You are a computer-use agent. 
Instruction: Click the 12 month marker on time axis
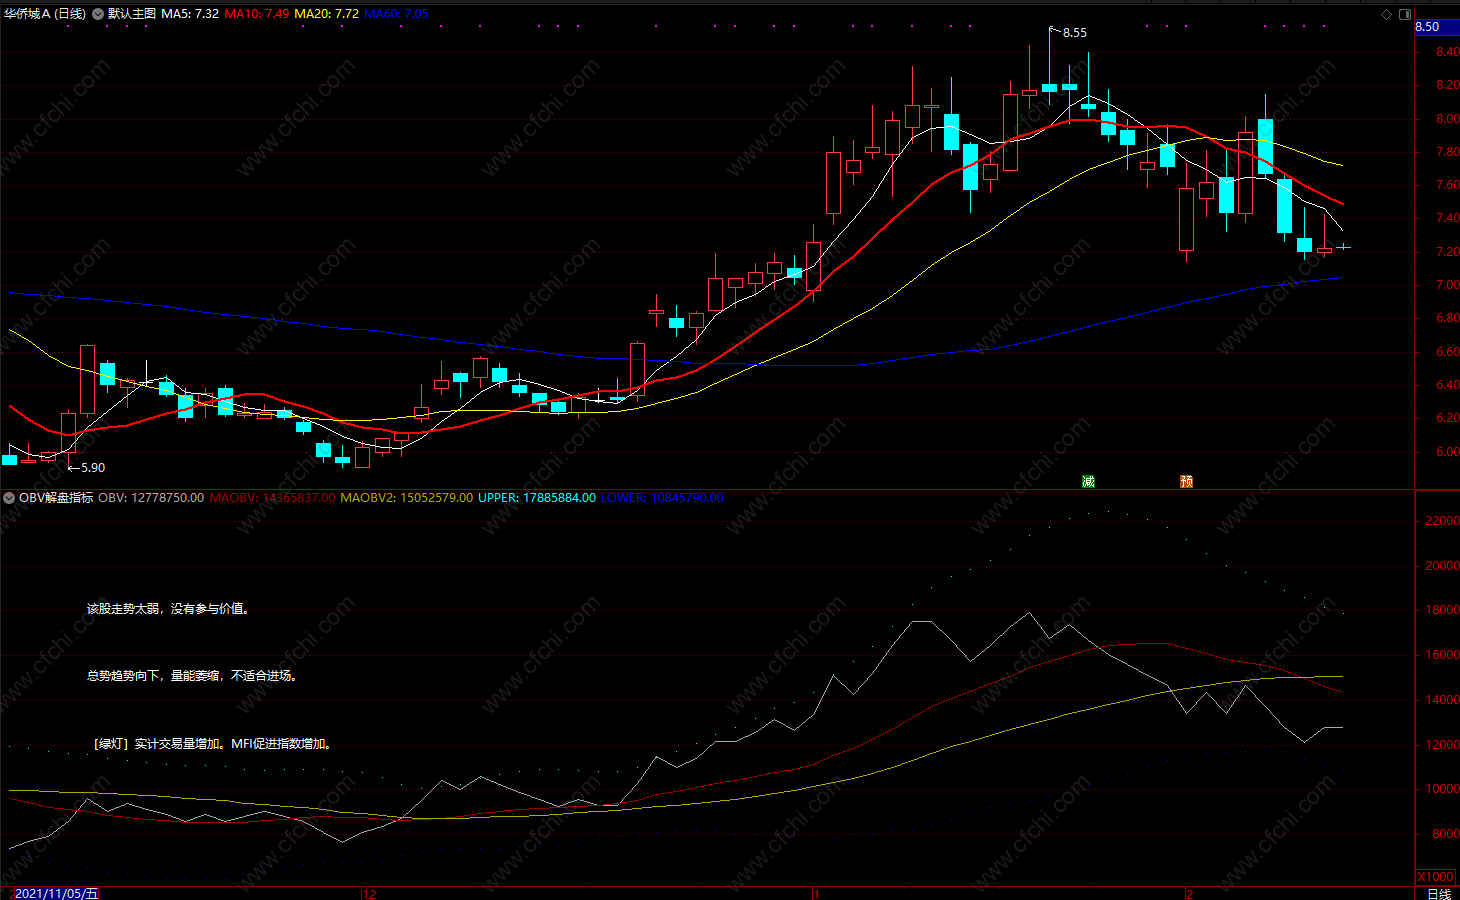point(369,893)
